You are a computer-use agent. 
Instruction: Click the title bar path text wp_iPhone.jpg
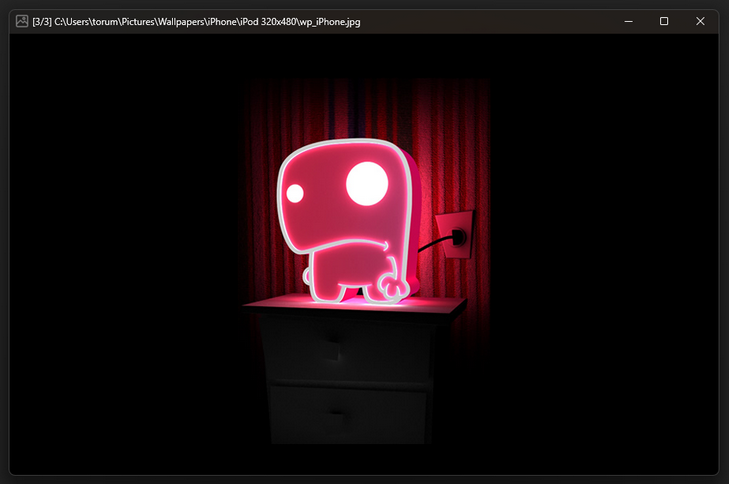click(x=329, y=22)
